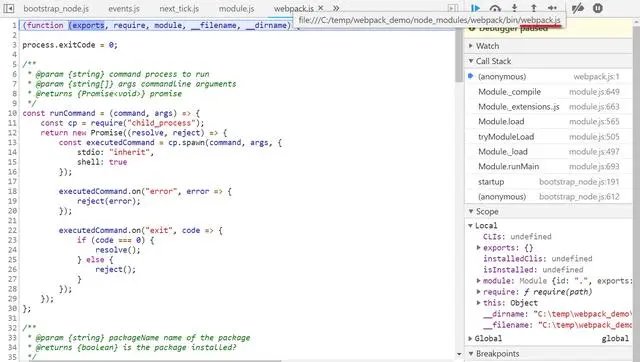Collapse the Call Stack section
640x362 pixels.
(x=549, y=61)
